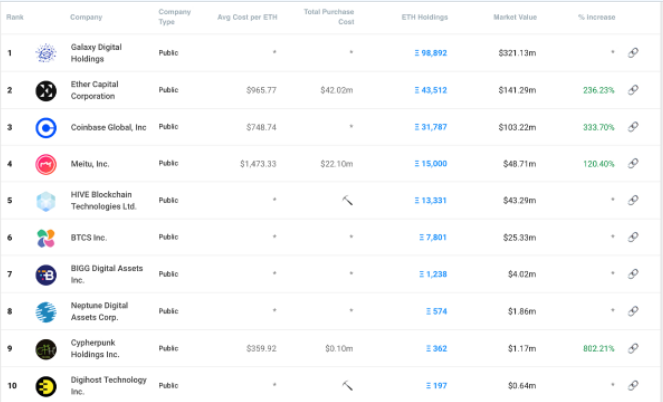Image resolution: width=663 pixels, height=402 pixels.
Task: Click mining pickaxe icon in Digihost Technology row
Action: (347, 385)
